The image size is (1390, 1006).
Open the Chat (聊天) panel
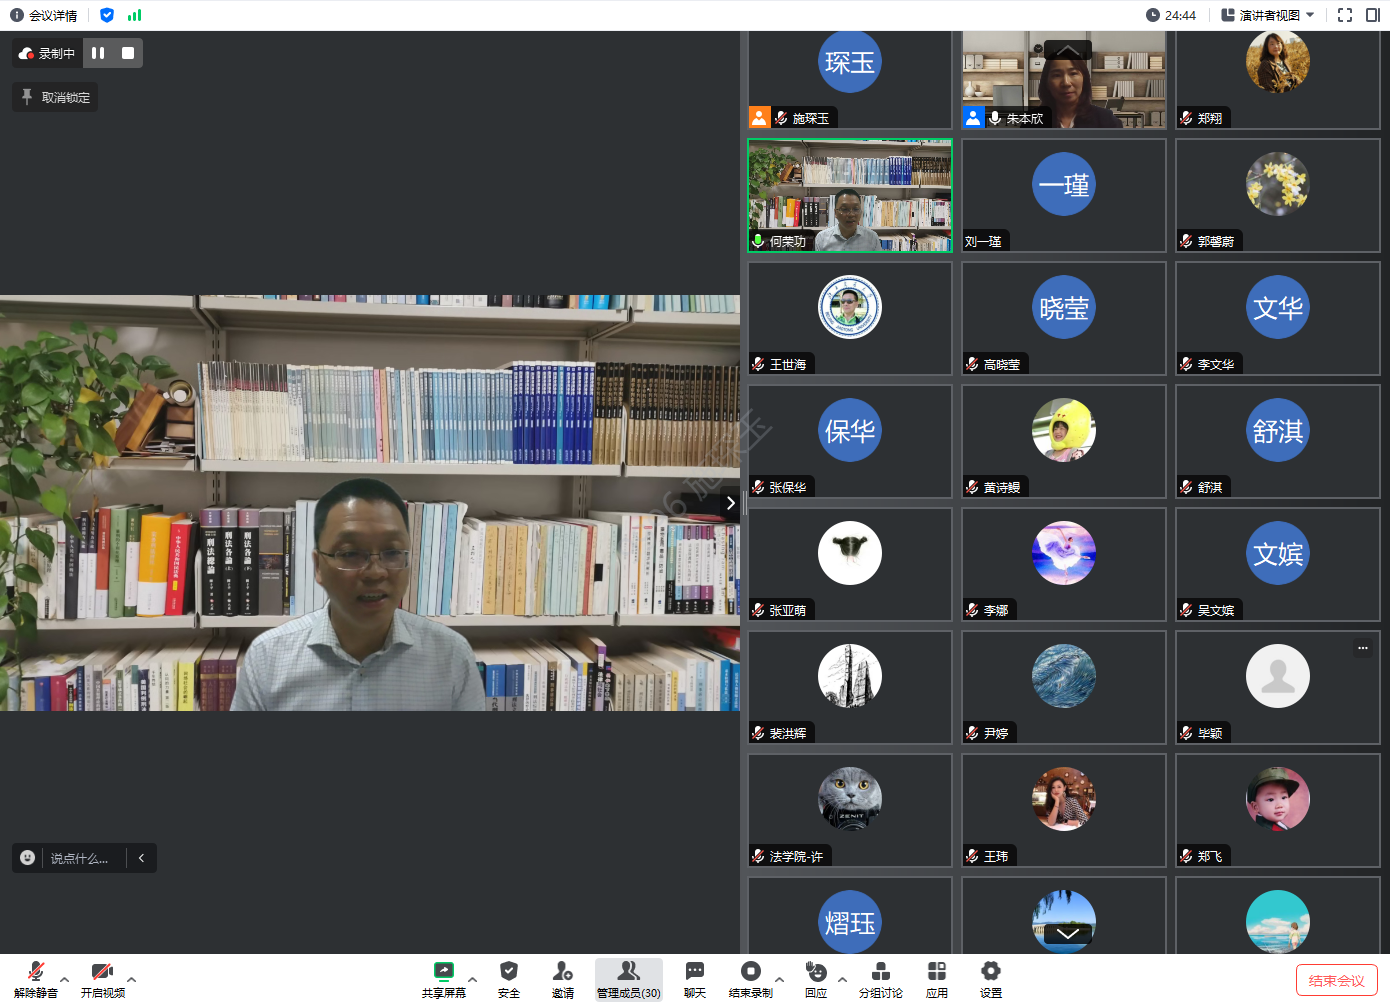694,971
